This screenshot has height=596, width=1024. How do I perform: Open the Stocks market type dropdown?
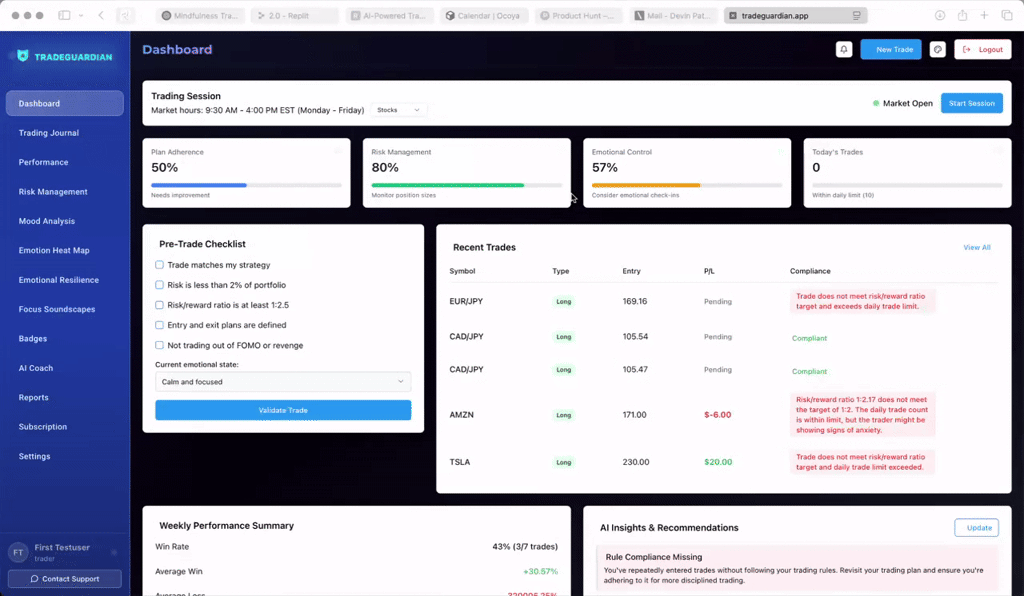[x=399, y=110]
